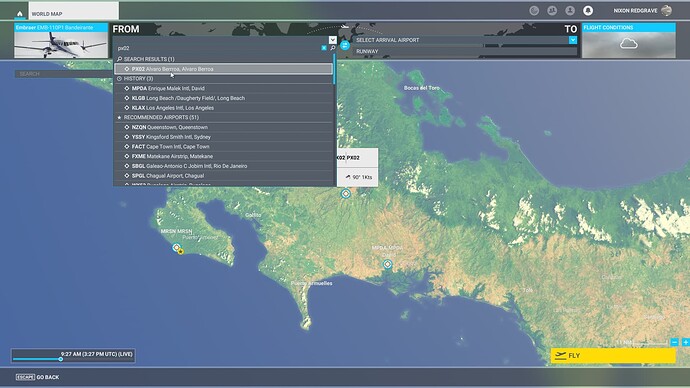The width and height of the screenshot is (690, 388).
Task: Click the Golfito map label
Action: [x=253, y=215]
